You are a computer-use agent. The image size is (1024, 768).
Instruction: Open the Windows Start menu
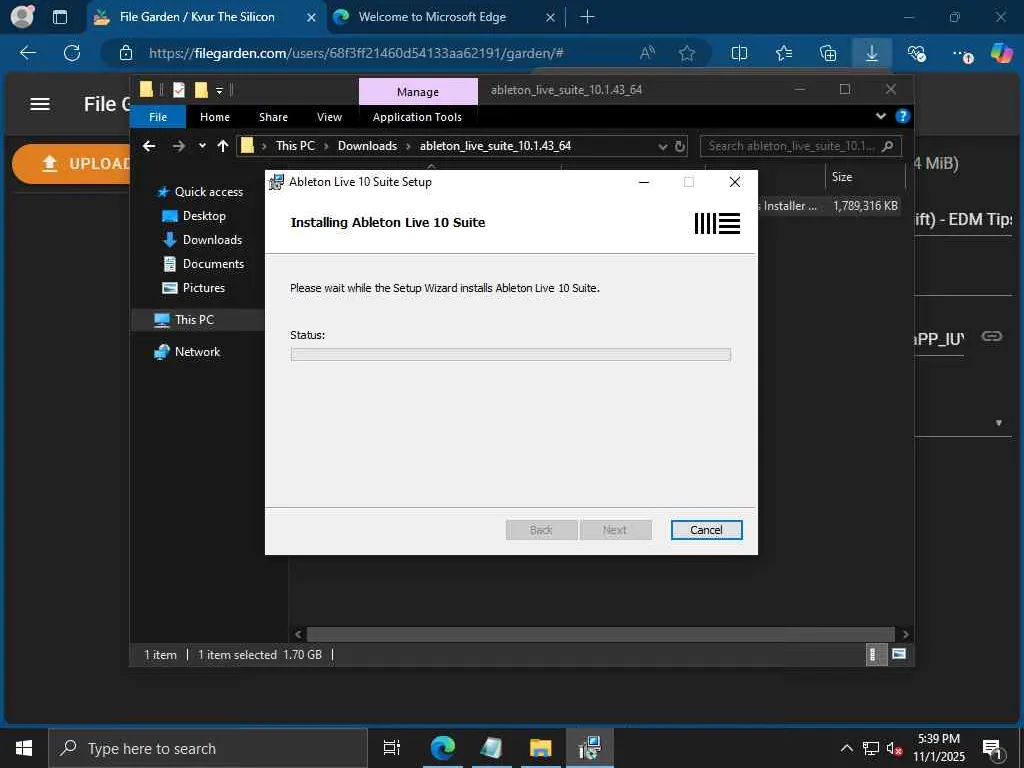[24, 748]
